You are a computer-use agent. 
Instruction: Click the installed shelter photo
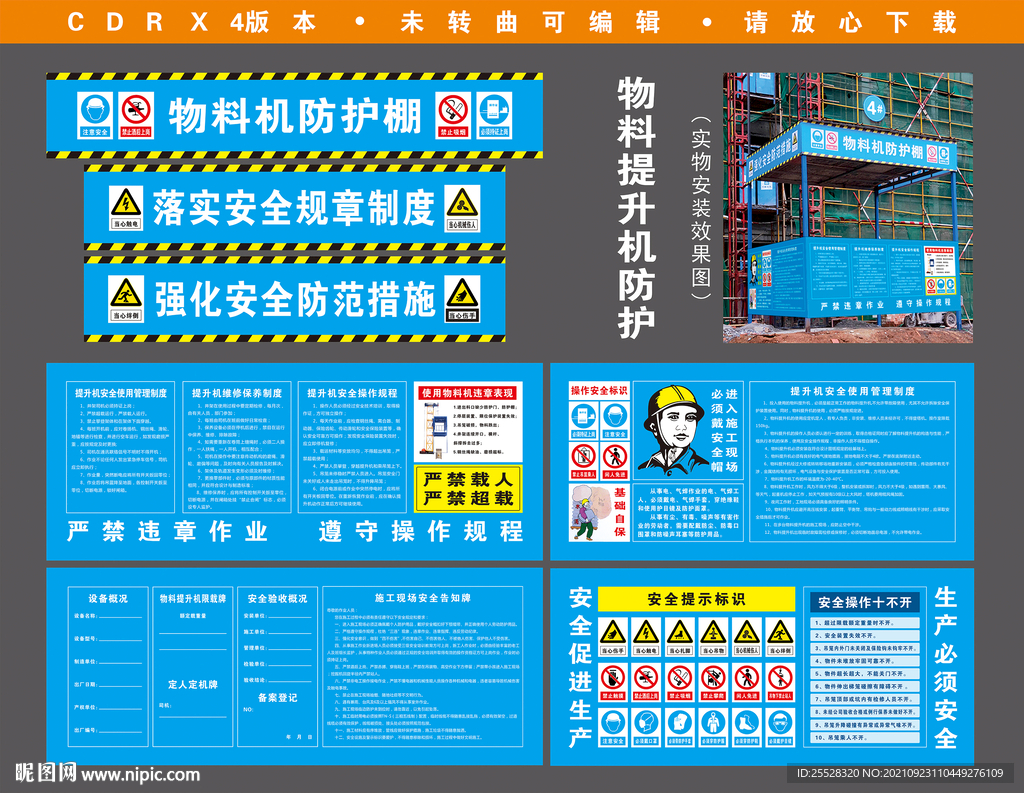pos(847,208)
